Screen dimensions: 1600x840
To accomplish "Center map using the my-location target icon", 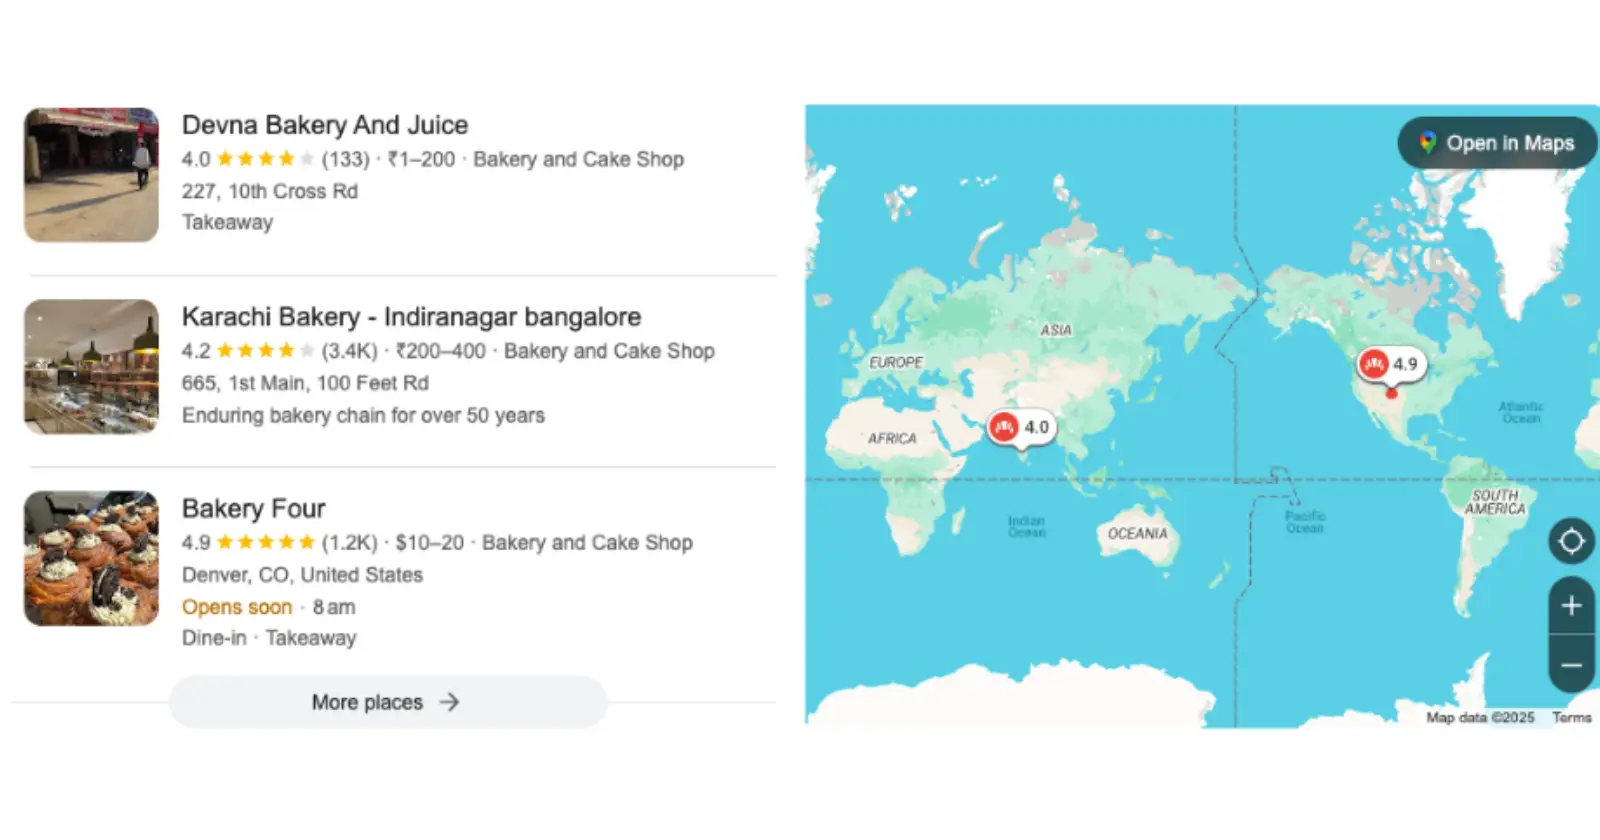I will (1571, 541).
